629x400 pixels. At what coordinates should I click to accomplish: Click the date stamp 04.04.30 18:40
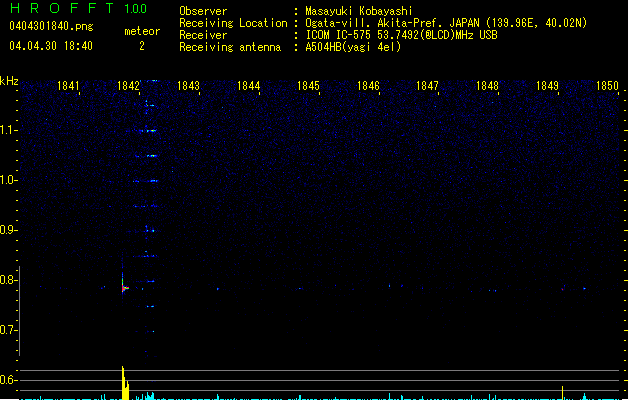coord(51,46)
